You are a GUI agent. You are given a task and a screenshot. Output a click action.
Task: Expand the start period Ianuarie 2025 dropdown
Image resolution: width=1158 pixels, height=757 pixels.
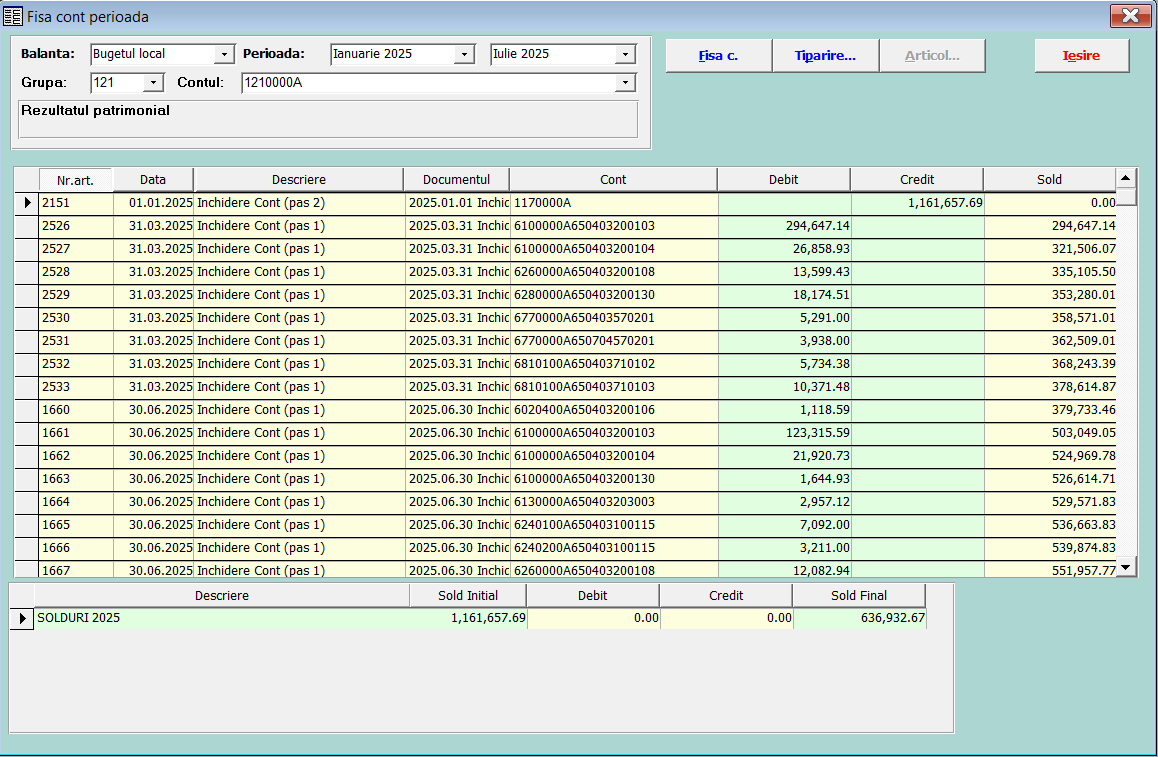coord(464,54)
